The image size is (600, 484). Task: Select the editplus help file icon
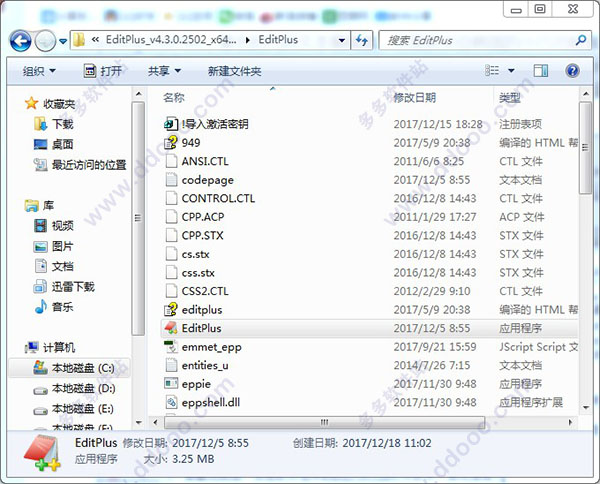171,310
